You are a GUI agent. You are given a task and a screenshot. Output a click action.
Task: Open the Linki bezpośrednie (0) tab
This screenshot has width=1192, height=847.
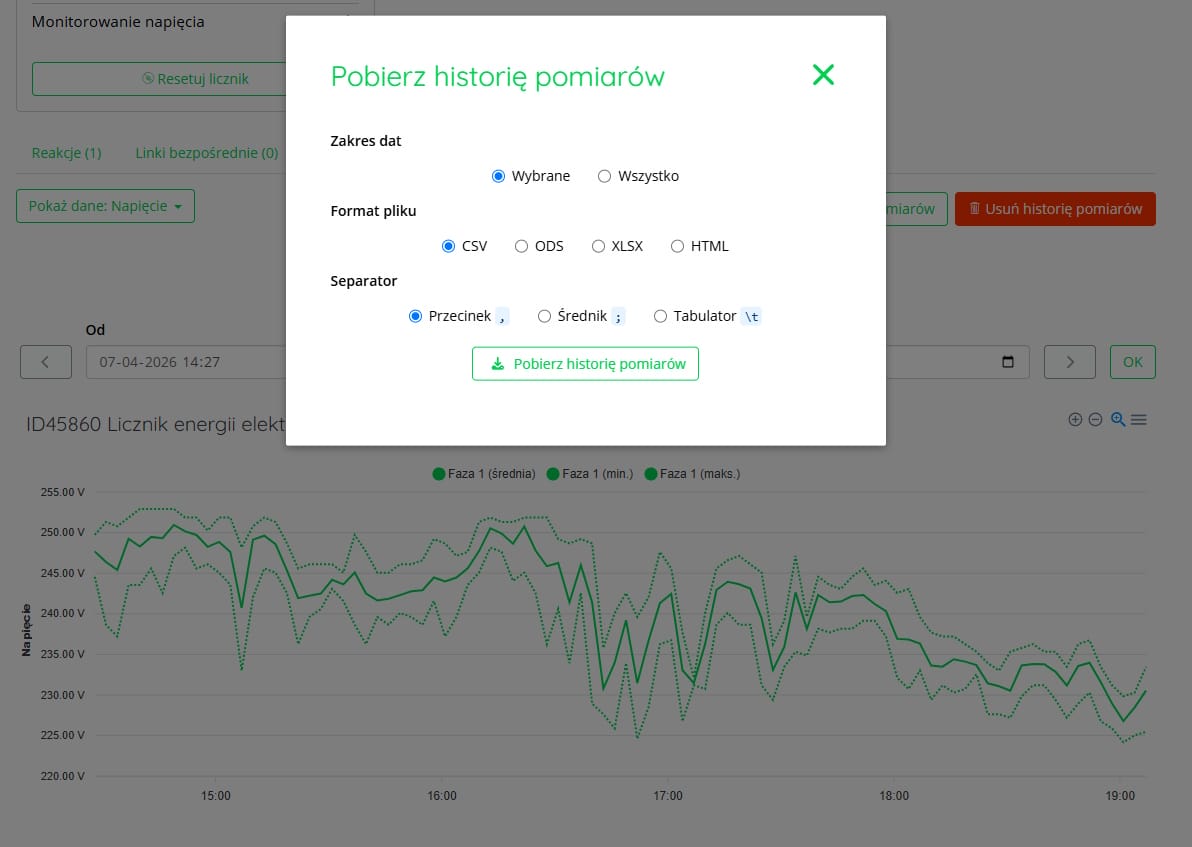206,152
